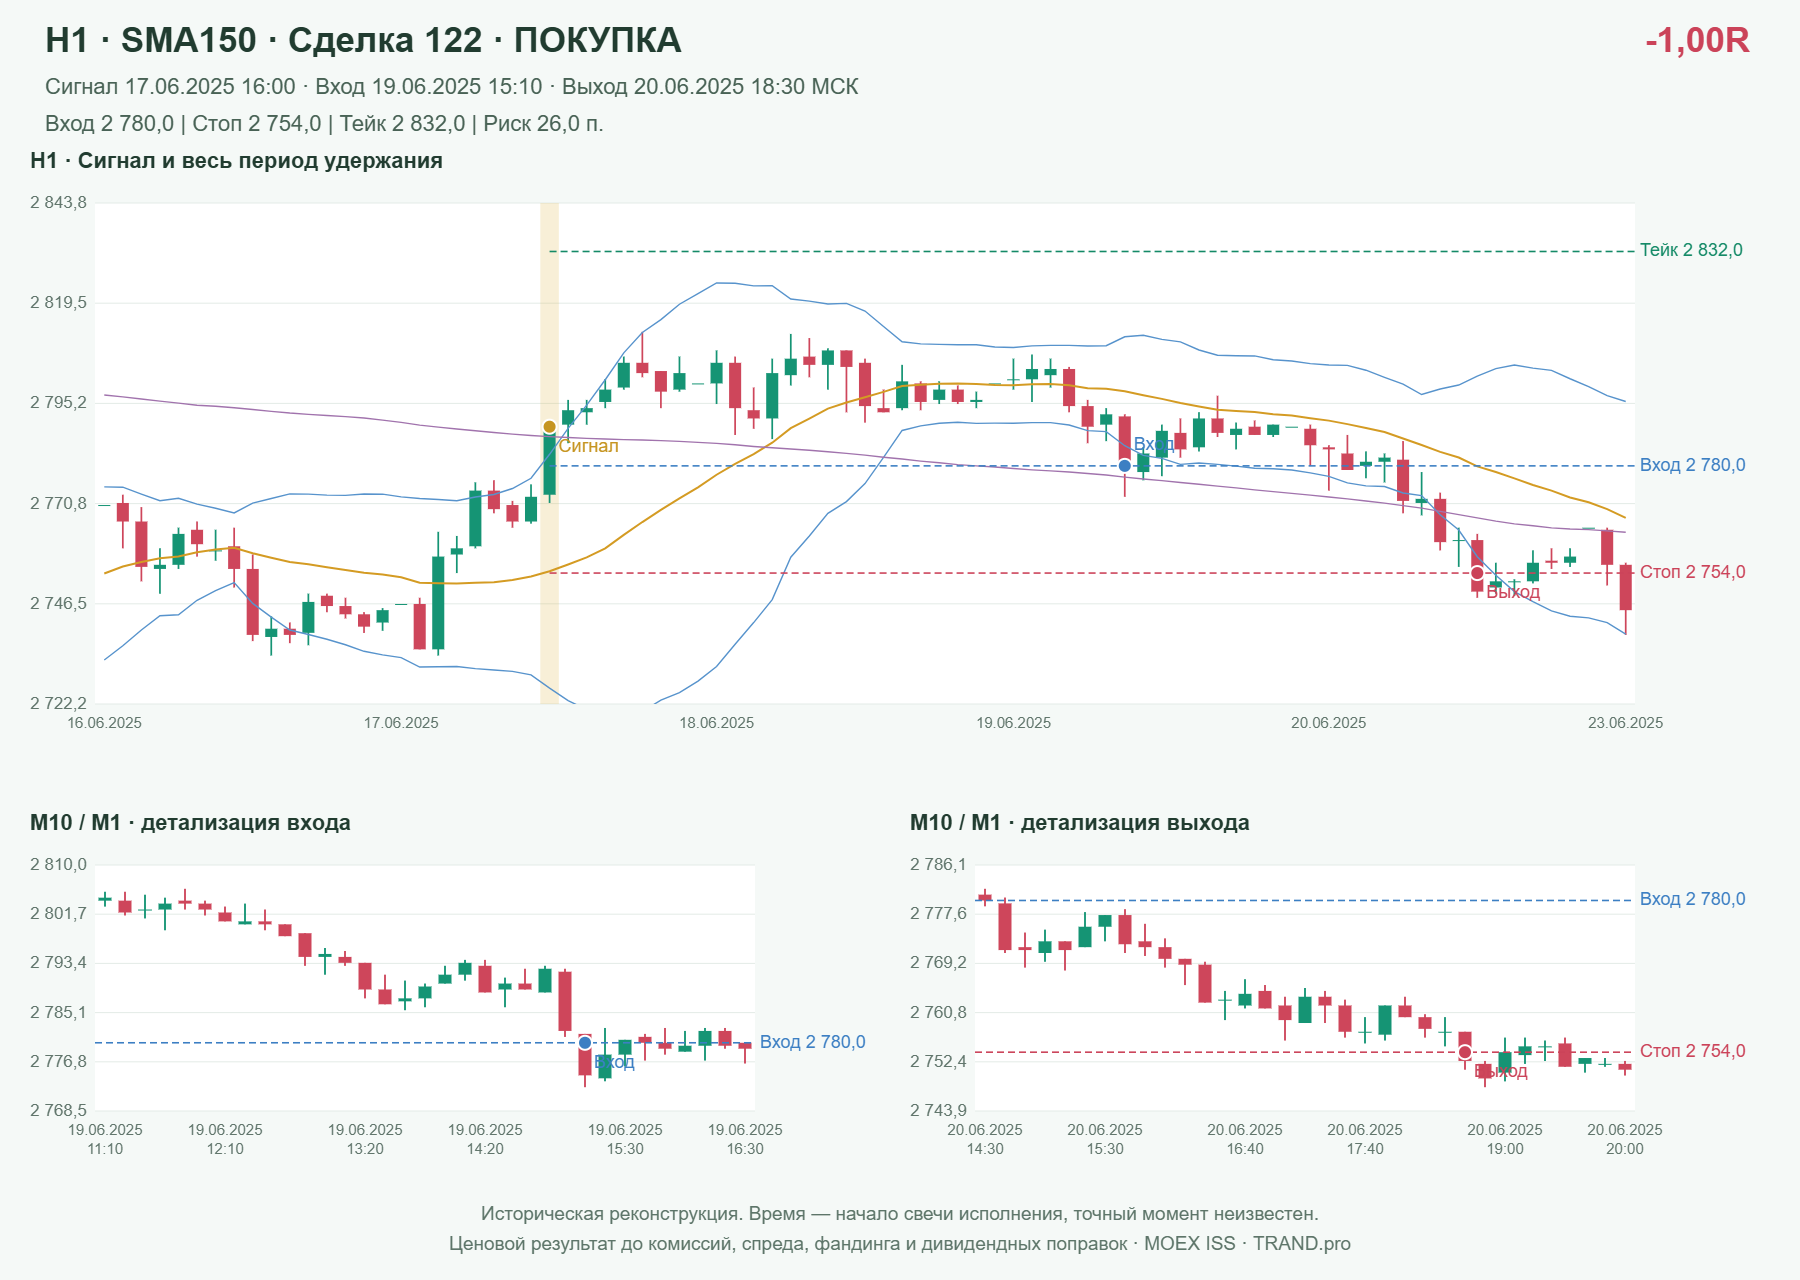The width and height of the screenshot is (1800, 1280).
Task: Click the -1,00R result value
Action: (1697, 40)
